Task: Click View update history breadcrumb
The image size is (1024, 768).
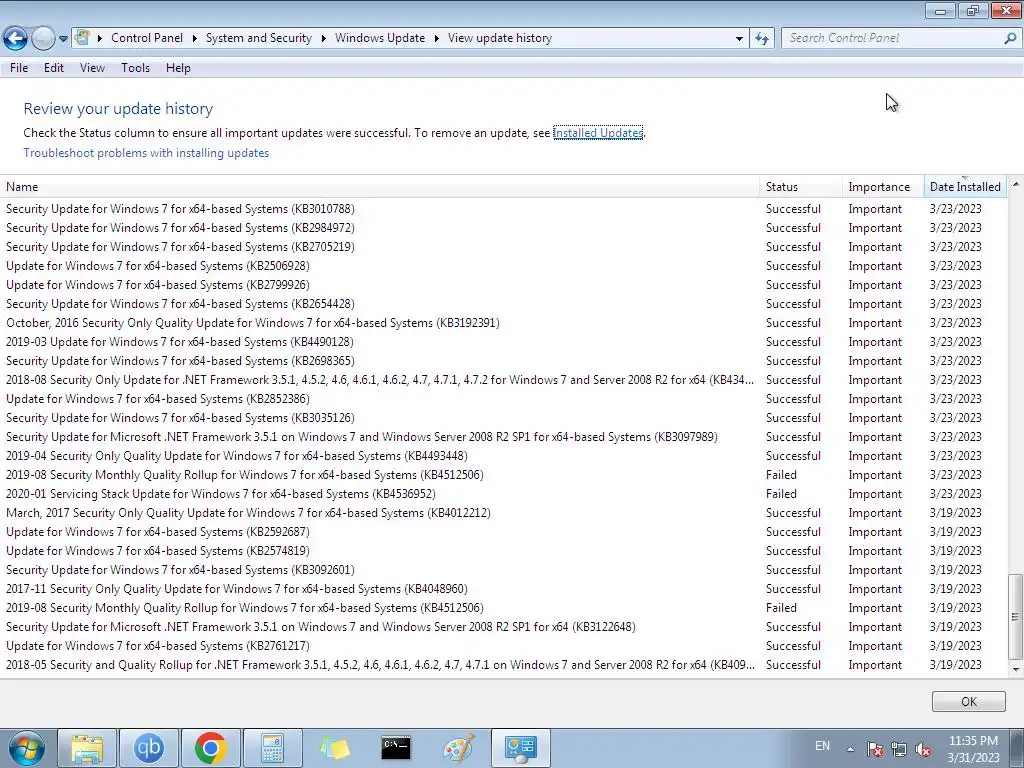Action: [500, 38]
